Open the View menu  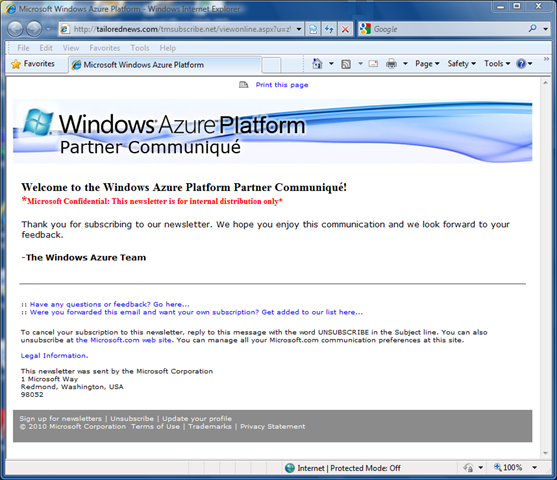[x=71, y=48]
